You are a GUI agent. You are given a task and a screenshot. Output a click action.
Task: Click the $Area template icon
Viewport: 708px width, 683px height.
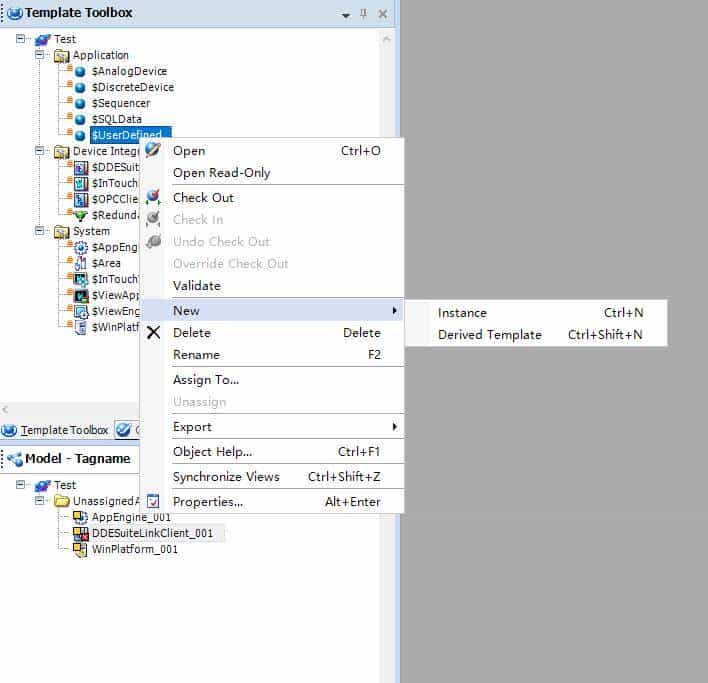(x=81, y=263)
